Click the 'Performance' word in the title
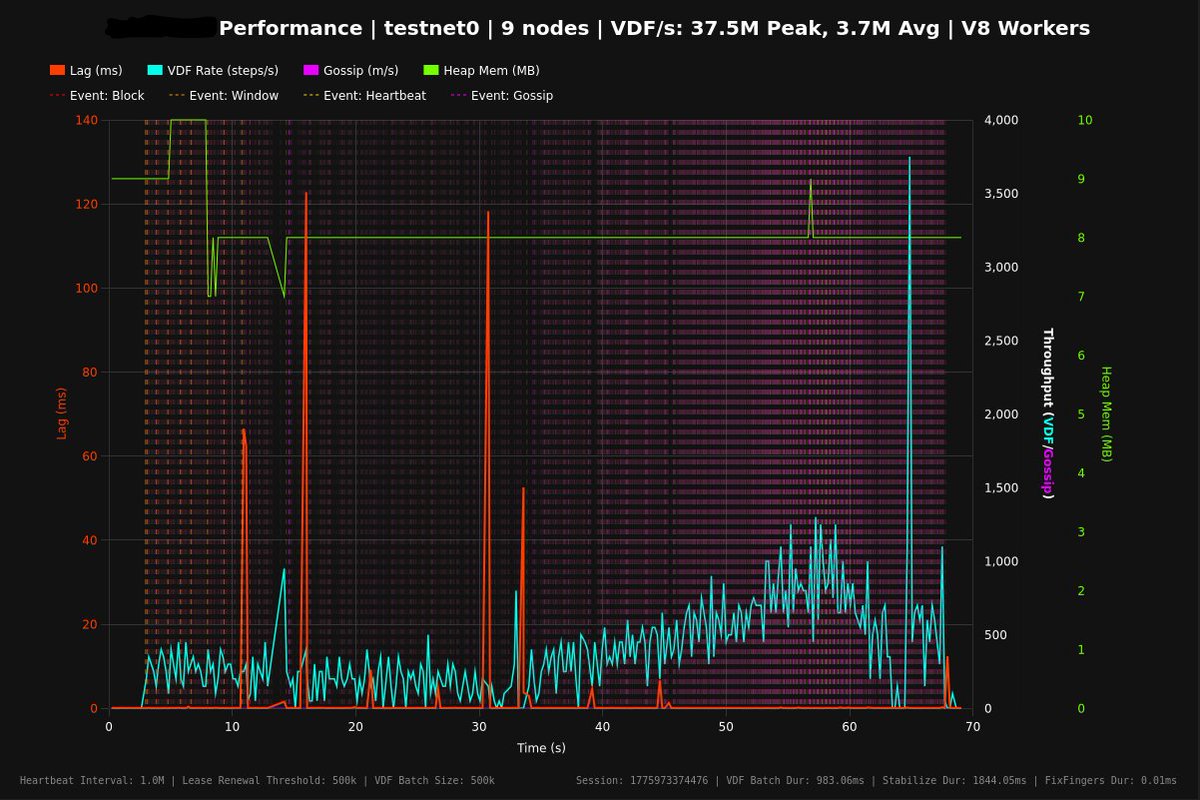 tap(290, 28)
